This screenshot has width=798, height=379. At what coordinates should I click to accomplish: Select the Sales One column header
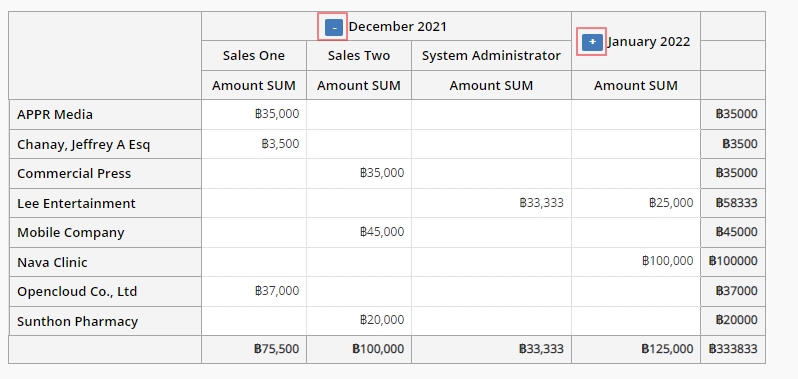pos(253,55)
